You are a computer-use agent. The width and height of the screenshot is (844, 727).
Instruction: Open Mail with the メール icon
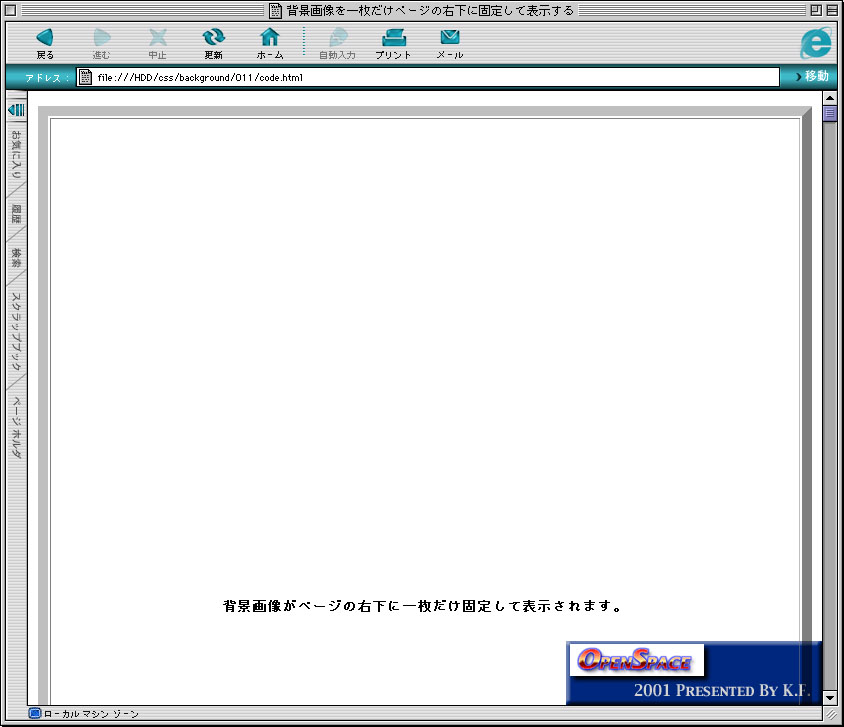click(450, 37)
